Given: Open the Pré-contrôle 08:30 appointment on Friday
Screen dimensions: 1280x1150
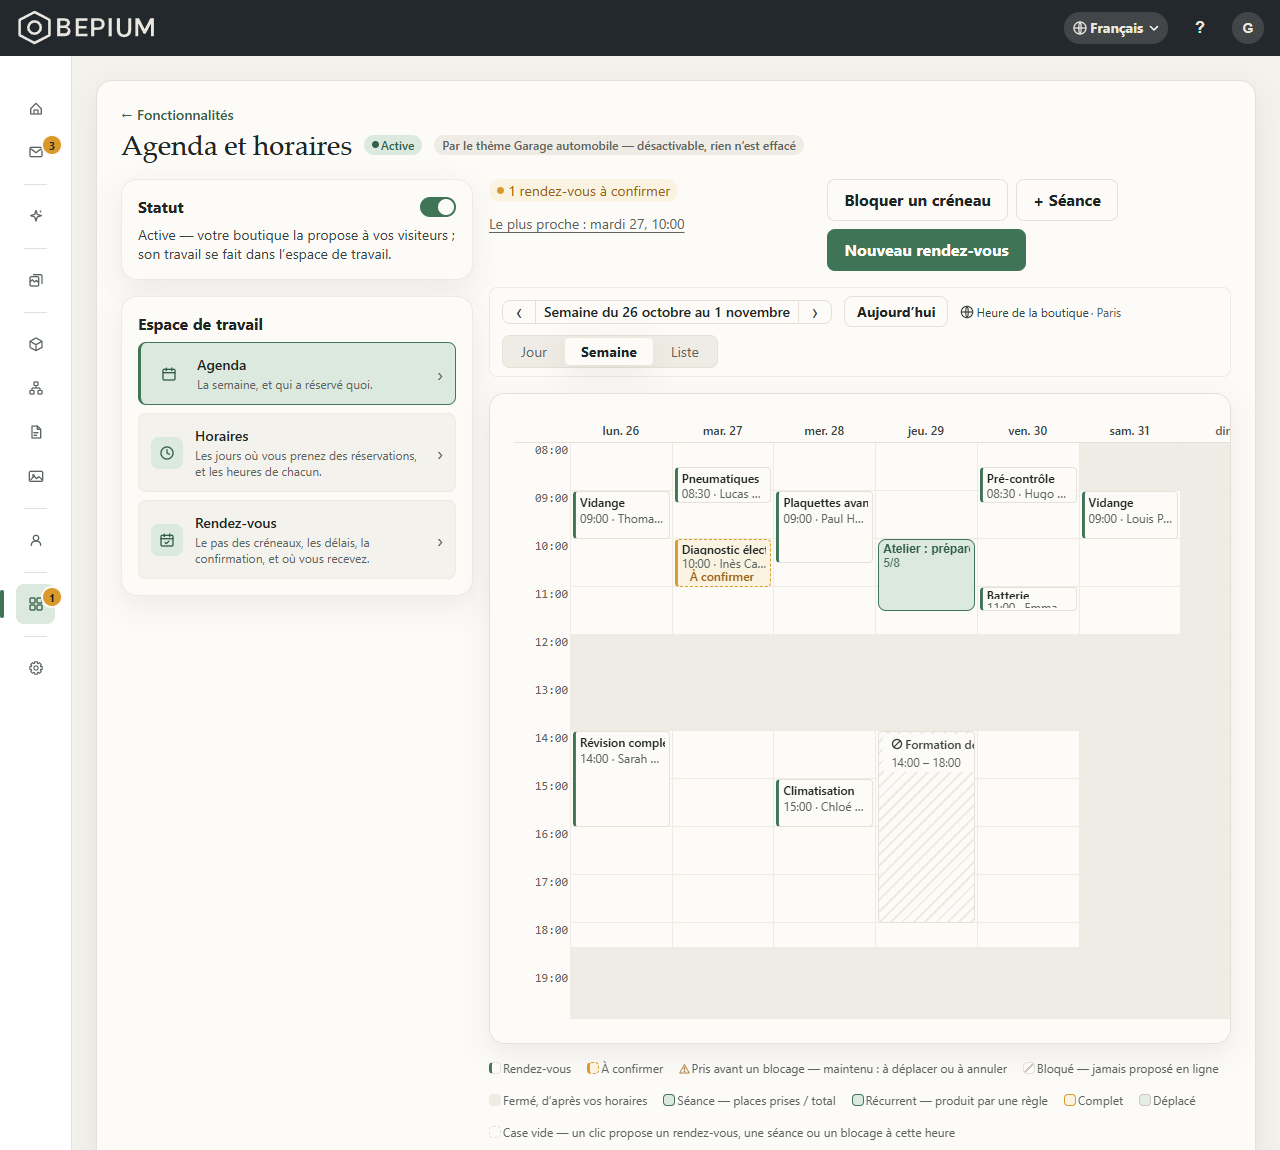Looking at the screenshot, I should pyautogui.click(x=1028, y=485).
